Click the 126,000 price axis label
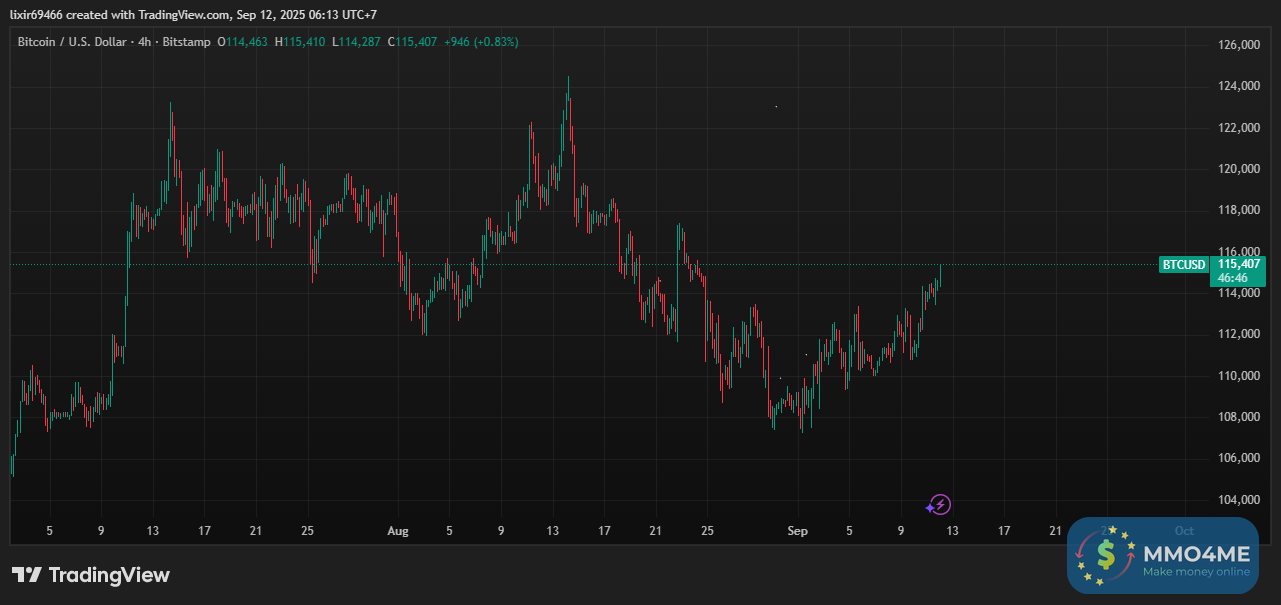 pyautogui.click(x=1238, y=45)
